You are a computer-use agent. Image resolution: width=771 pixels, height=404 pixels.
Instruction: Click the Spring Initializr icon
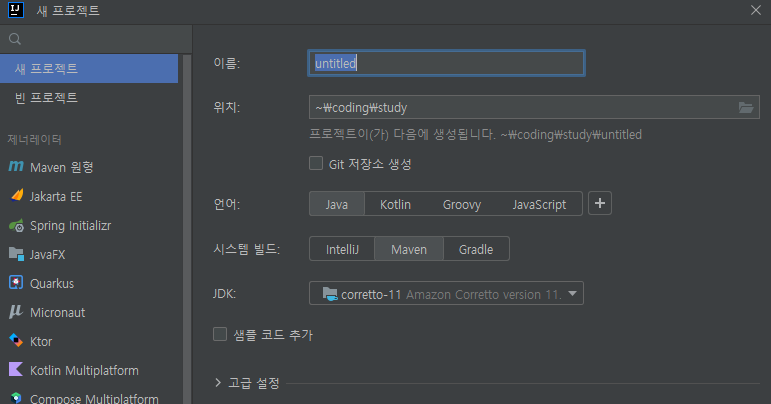(16, 226)
